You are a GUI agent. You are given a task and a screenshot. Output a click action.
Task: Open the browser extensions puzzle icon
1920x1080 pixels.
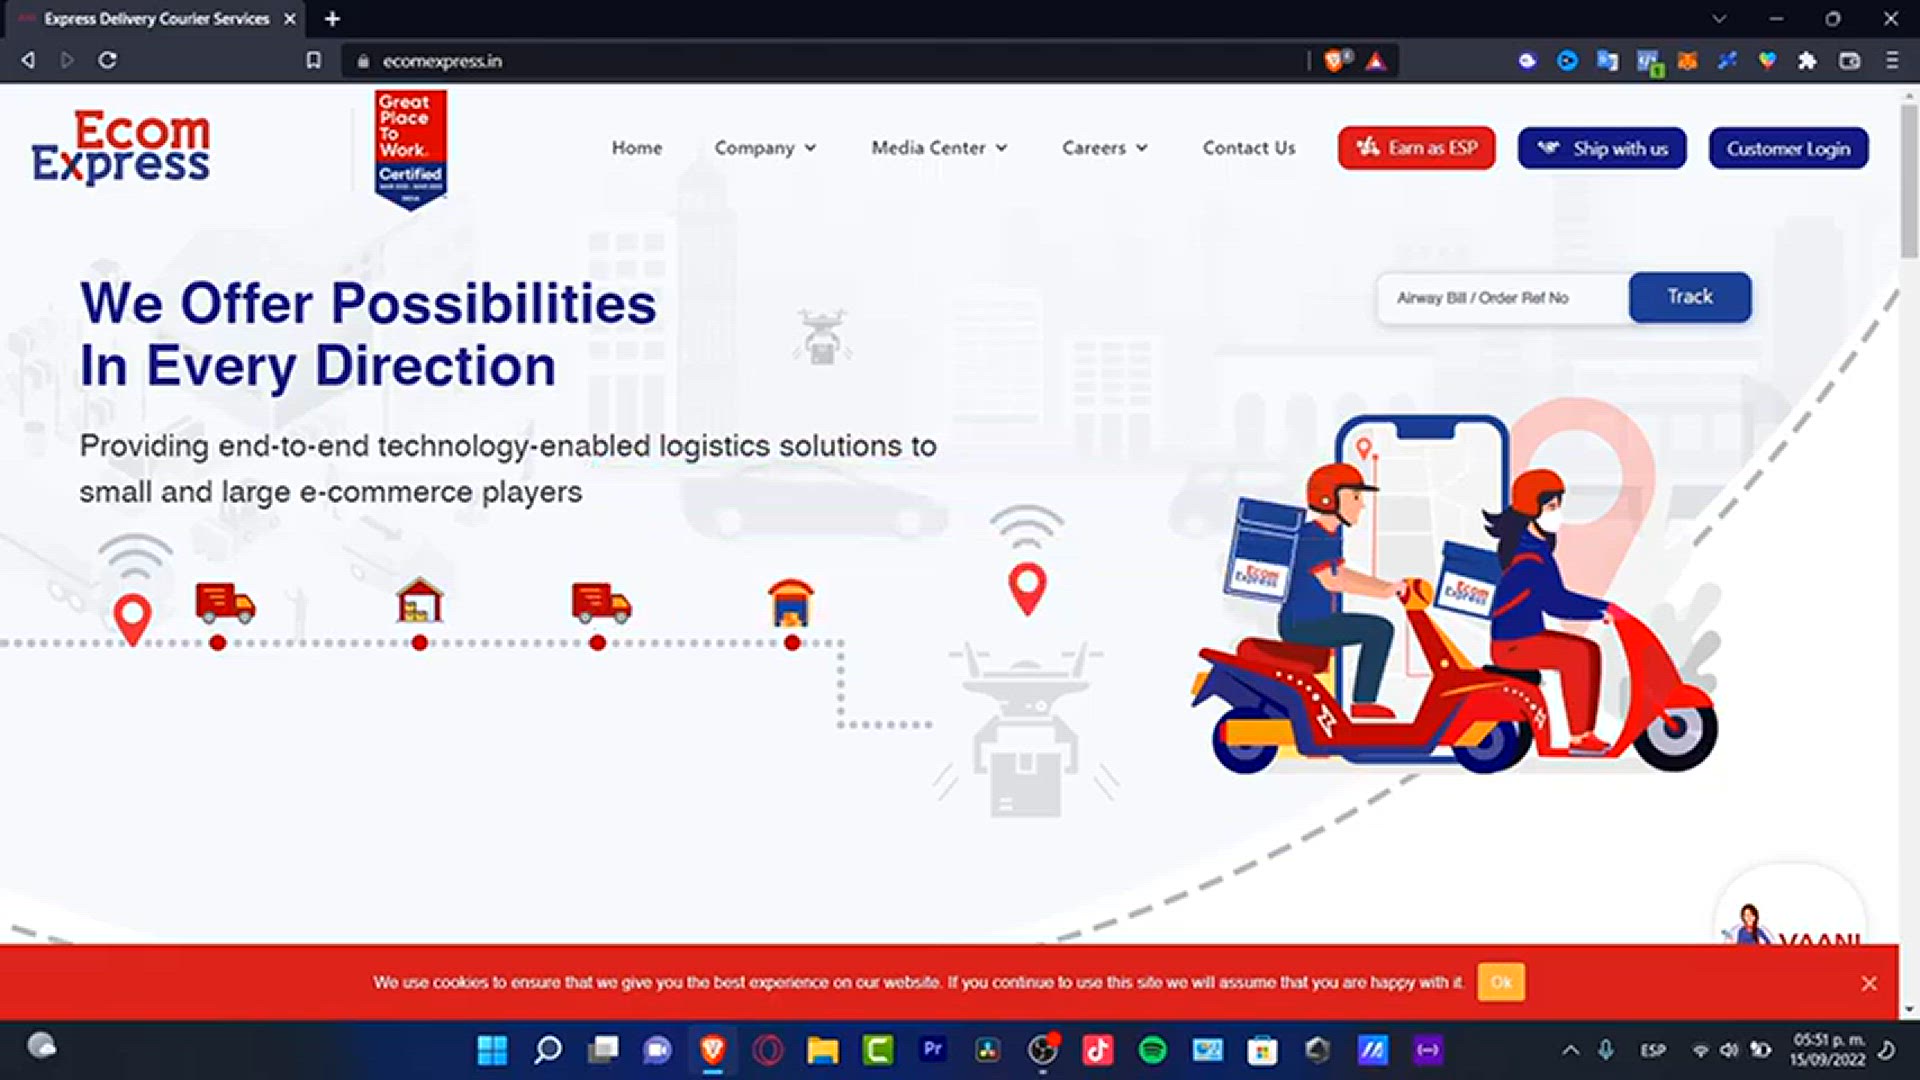(x=1806, y=61)
